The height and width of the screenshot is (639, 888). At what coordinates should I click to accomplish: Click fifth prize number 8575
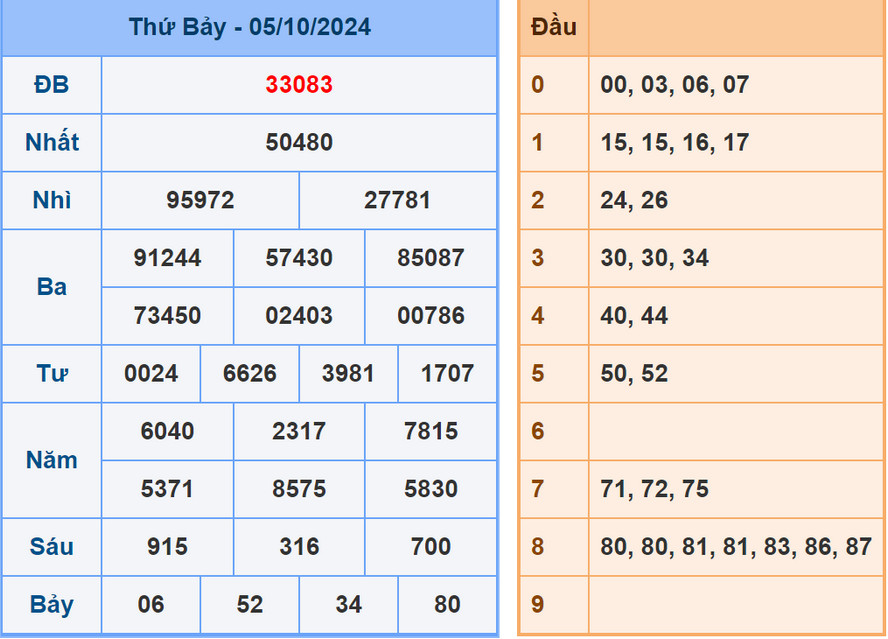[299, 490]
